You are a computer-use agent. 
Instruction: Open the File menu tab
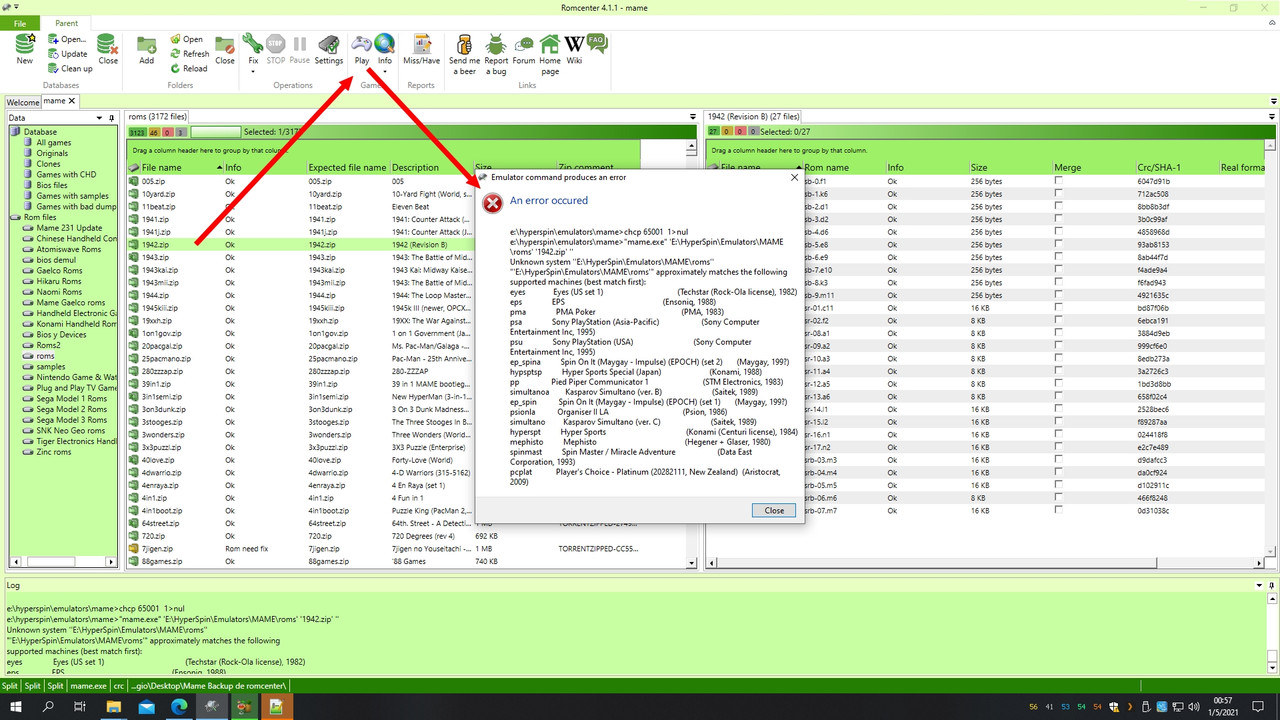click(21, 23)
